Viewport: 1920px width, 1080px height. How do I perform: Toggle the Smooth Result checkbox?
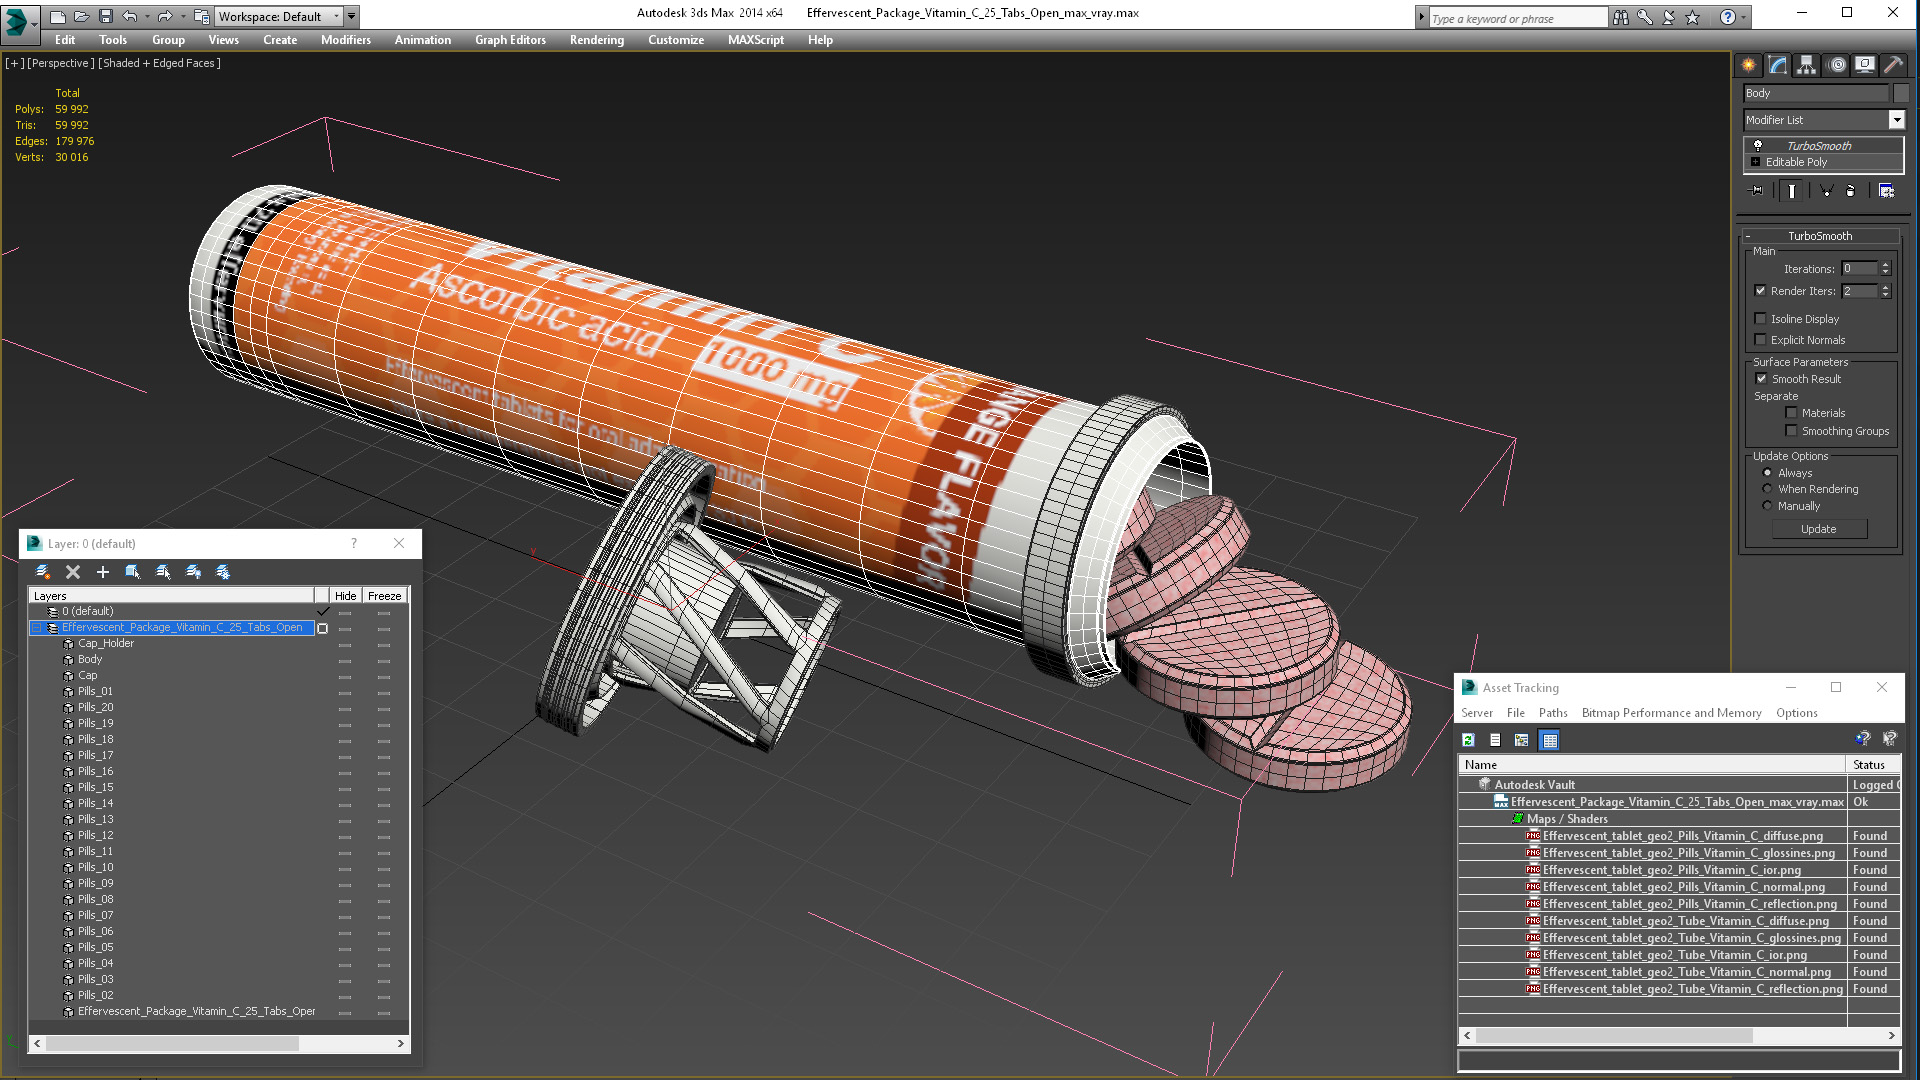click(x=1761, y=379)
